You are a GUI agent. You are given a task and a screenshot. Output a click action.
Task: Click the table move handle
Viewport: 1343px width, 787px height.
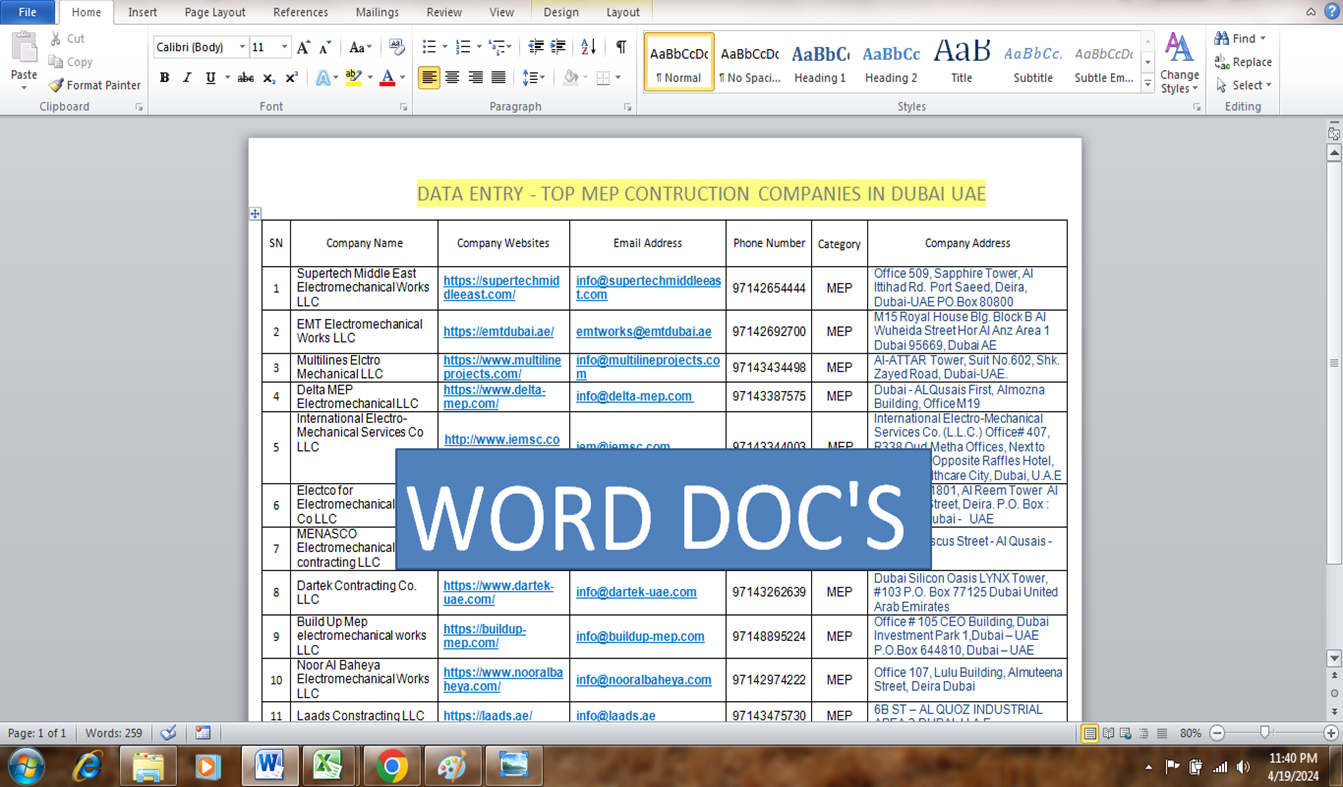(x=255, y=213)
